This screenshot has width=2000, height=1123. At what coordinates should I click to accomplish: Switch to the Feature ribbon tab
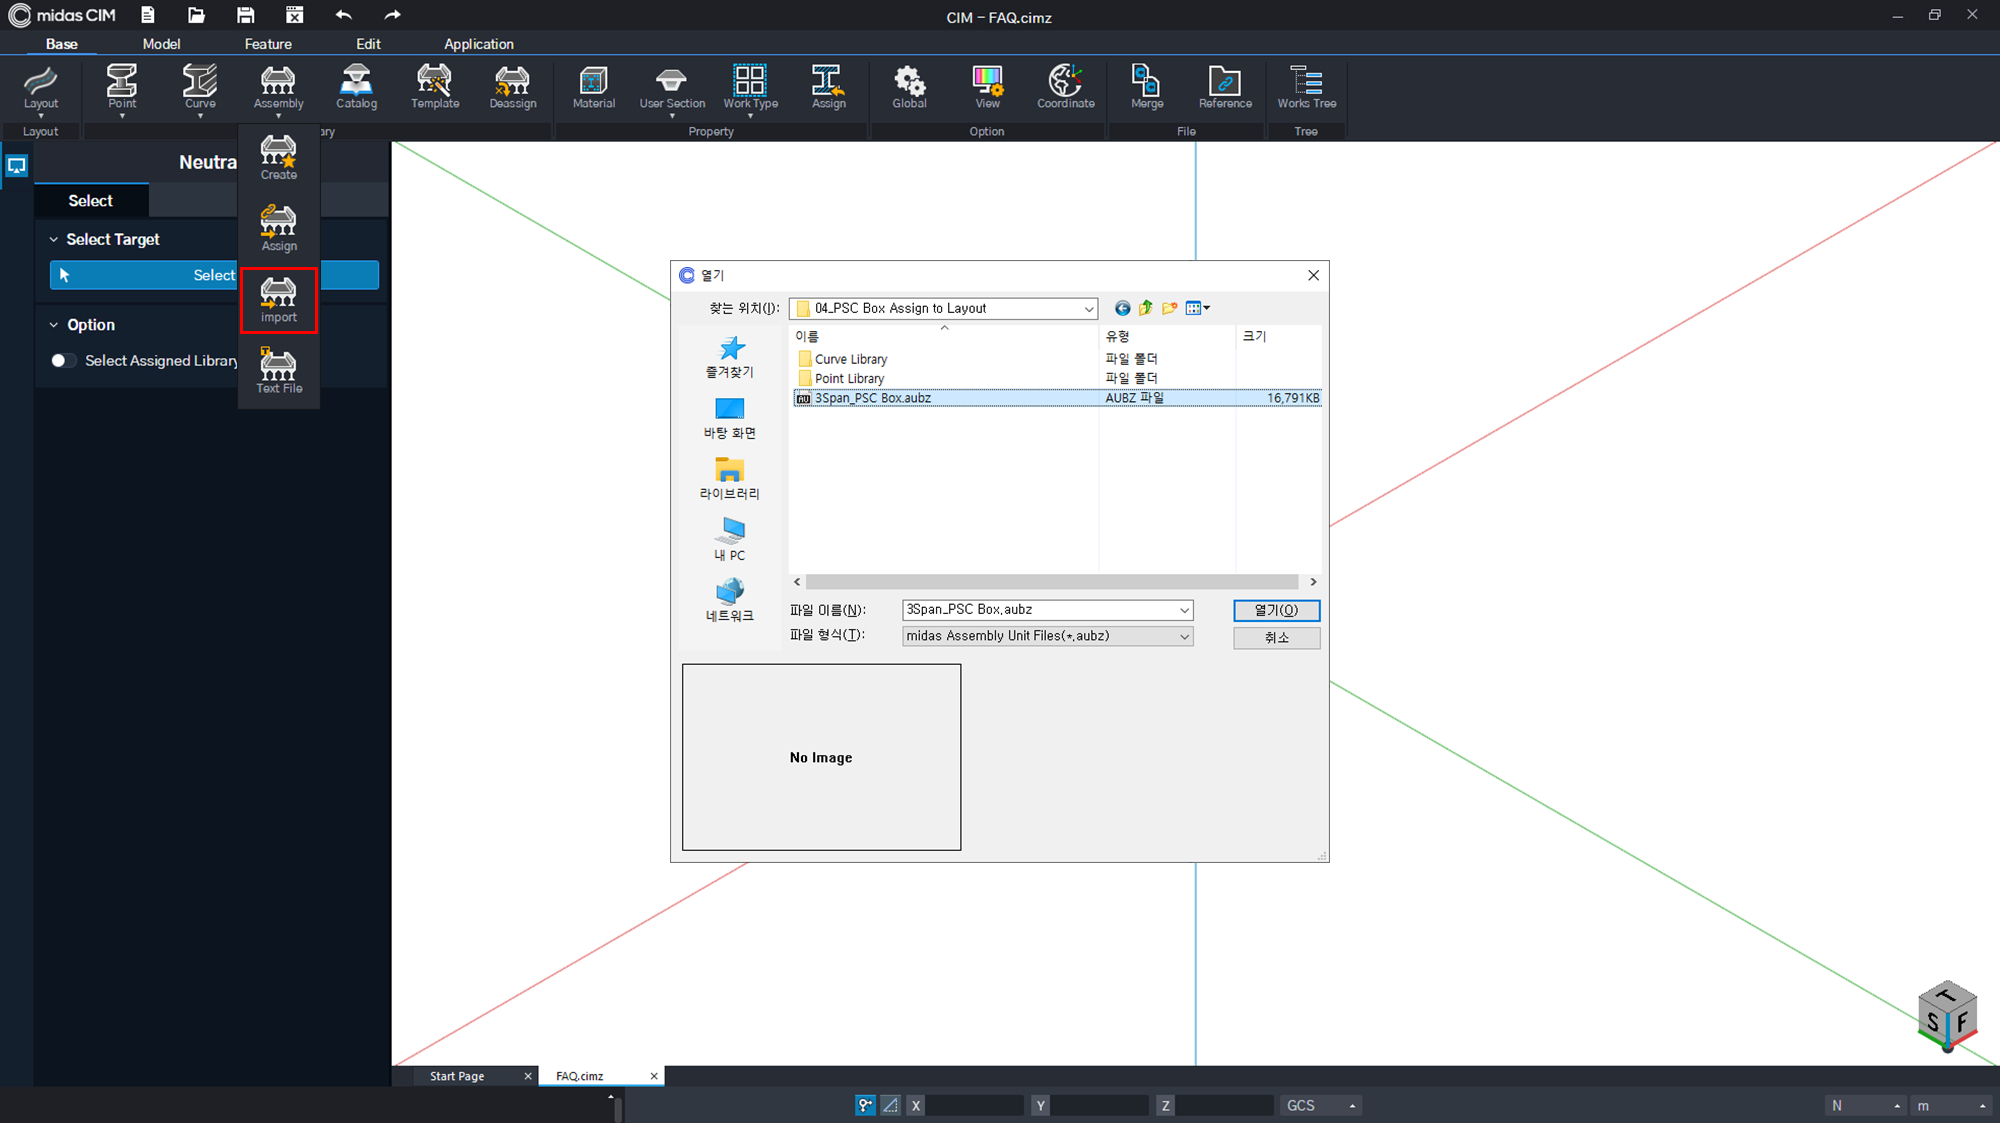[268, 44]
